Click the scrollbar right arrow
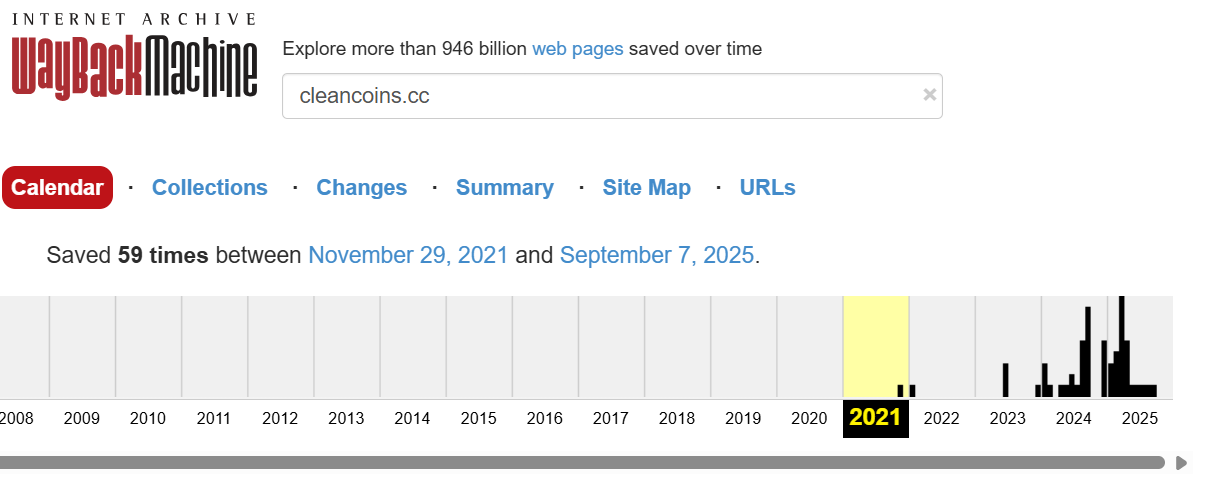The width and height of the screenshot is (1211, 492). pyautogui.click(x=1181, y=463)
